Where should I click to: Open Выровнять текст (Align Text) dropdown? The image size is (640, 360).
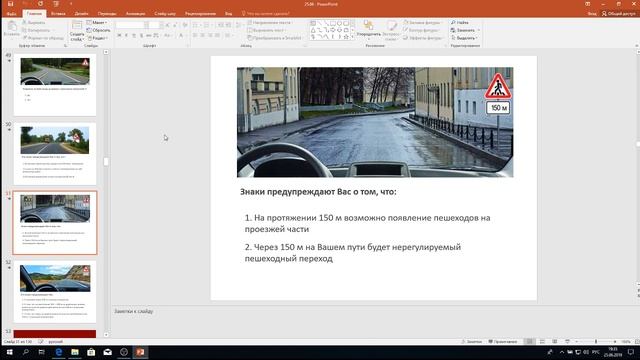[x=267, y=30]
